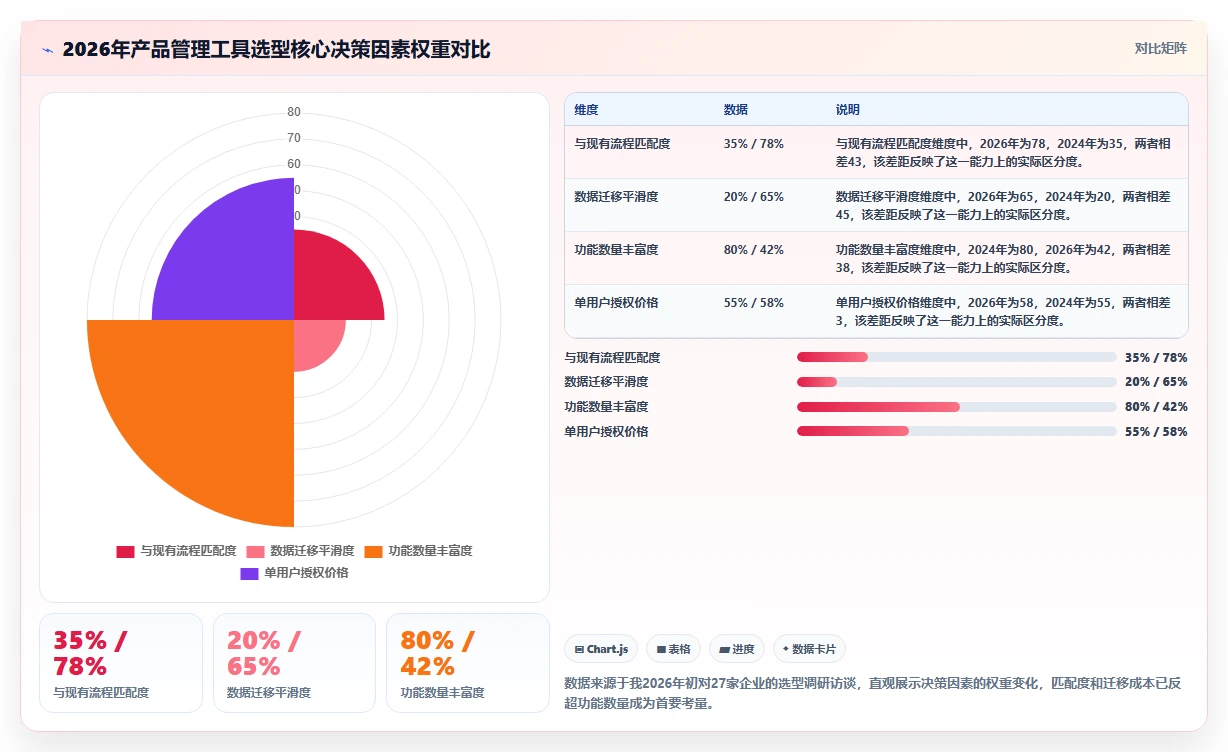Open the 20% / 65% data card
The width and height of the screenshot is (1228, 752).
point(294,663)
